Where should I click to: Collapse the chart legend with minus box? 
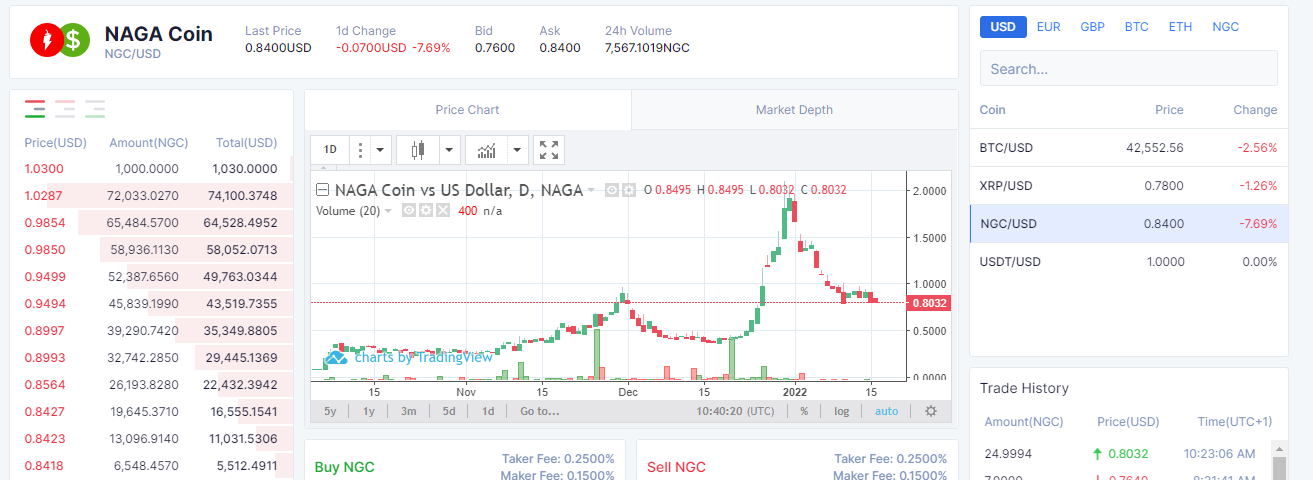pyautogui.click(x=323, y=190)
